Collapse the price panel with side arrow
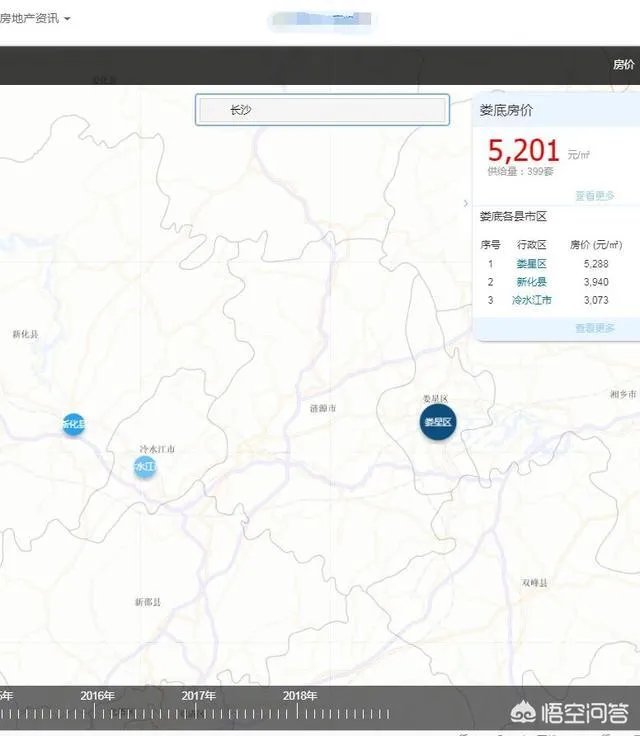Screen dimensions: 640x736 [465, 203]
